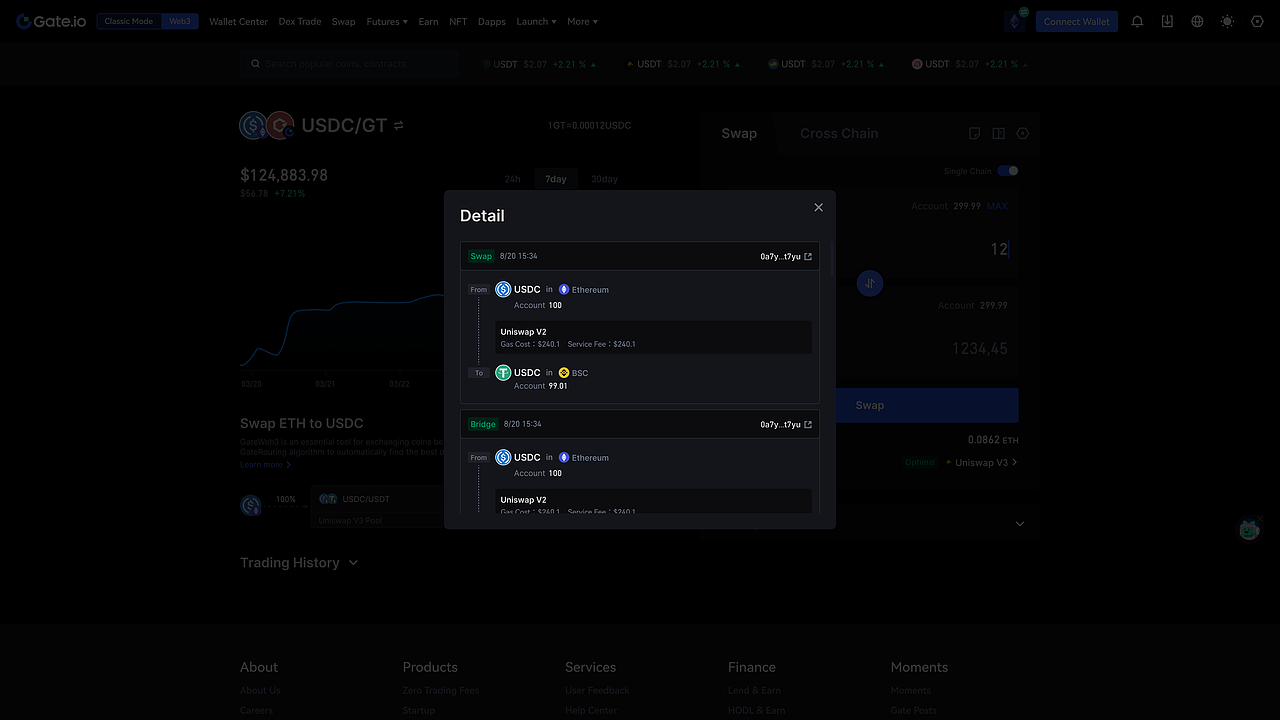Click the USDC coin icon in Swap From row
Screen dimensions: 1280x720
503,289
